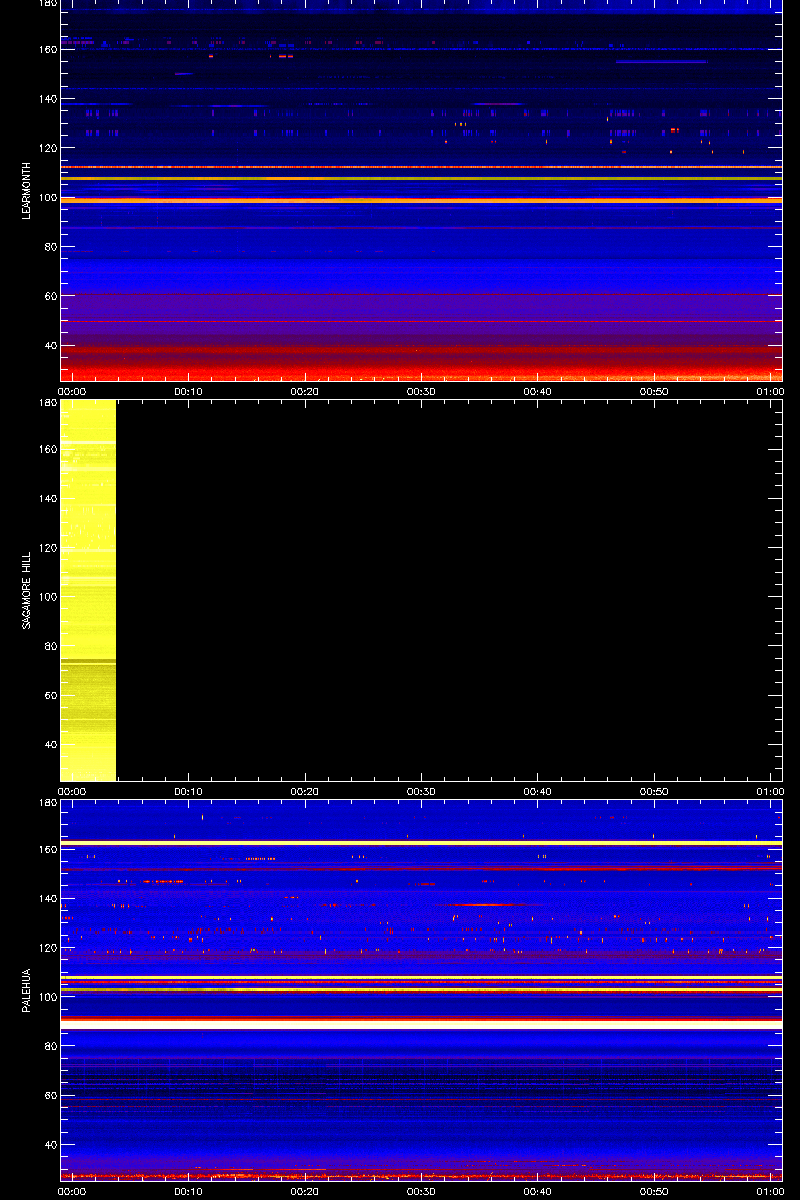Click the 00:40 time label under Learmonth plot

coord(538,391)
